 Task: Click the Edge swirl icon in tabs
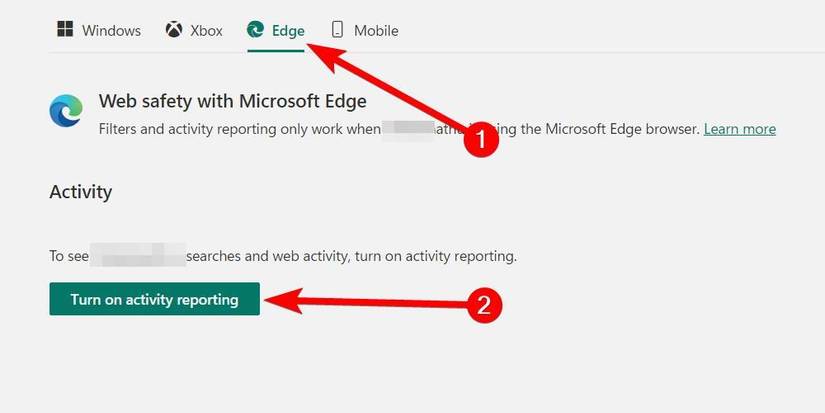pyautogui.click(x=257, y=30)
